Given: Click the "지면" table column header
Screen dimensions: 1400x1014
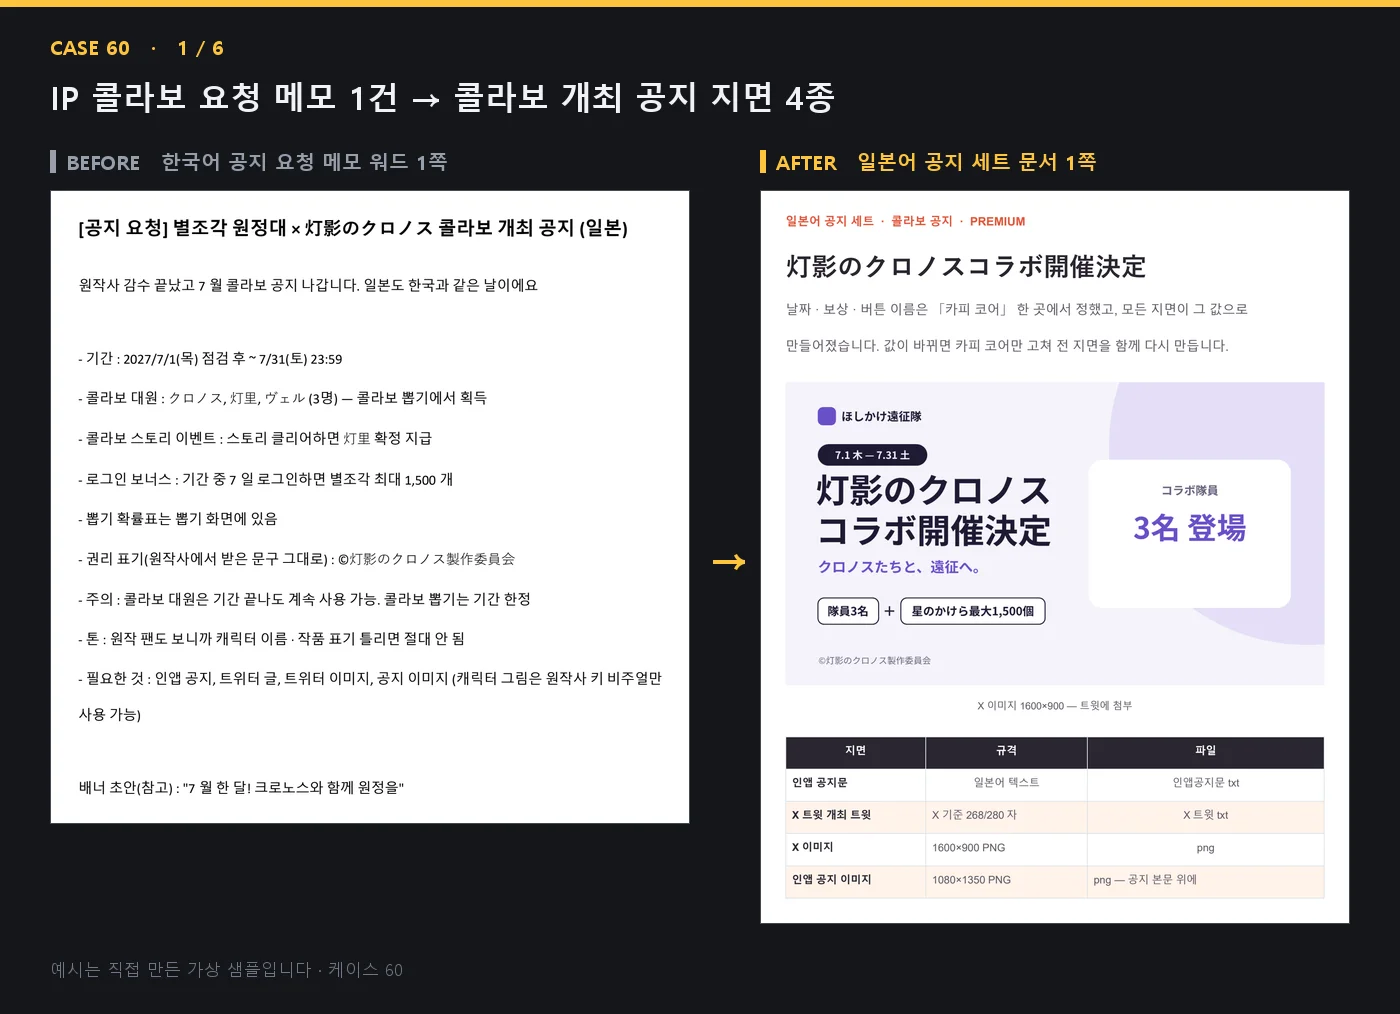Looking at the screenshot, I should point(856,751).
